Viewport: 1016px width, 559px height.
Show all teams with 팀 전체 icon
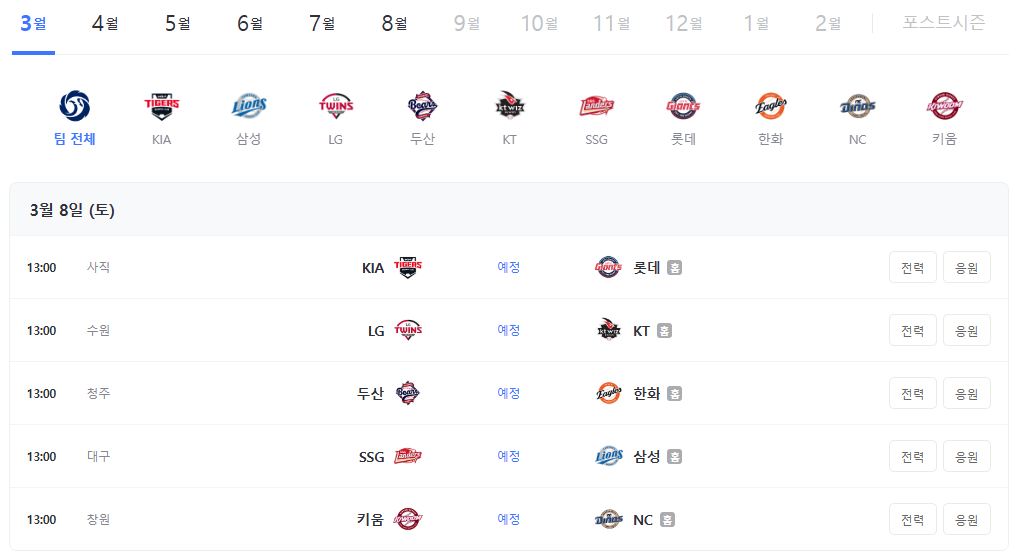pyautogui.click(x=75, y=106)
